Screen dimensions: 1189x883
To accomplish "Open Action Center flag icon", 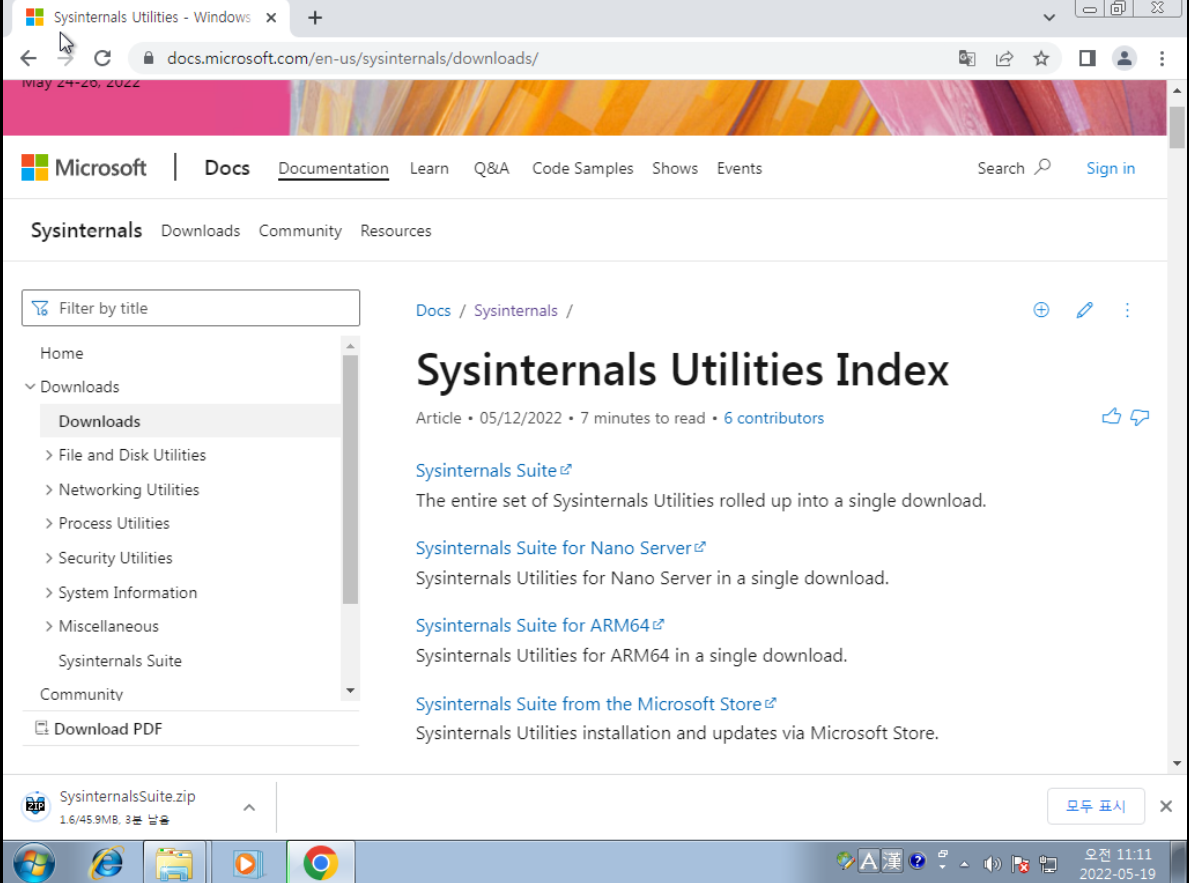I will (x=1020, y=863).
